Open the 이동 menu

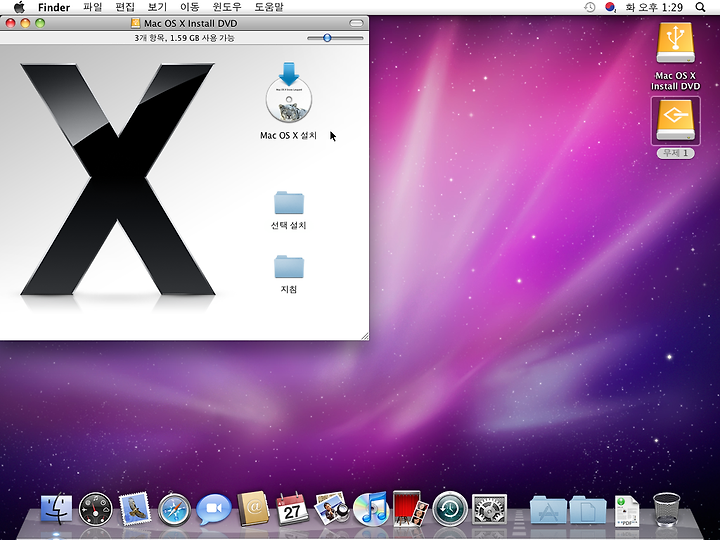pos(190,7)
